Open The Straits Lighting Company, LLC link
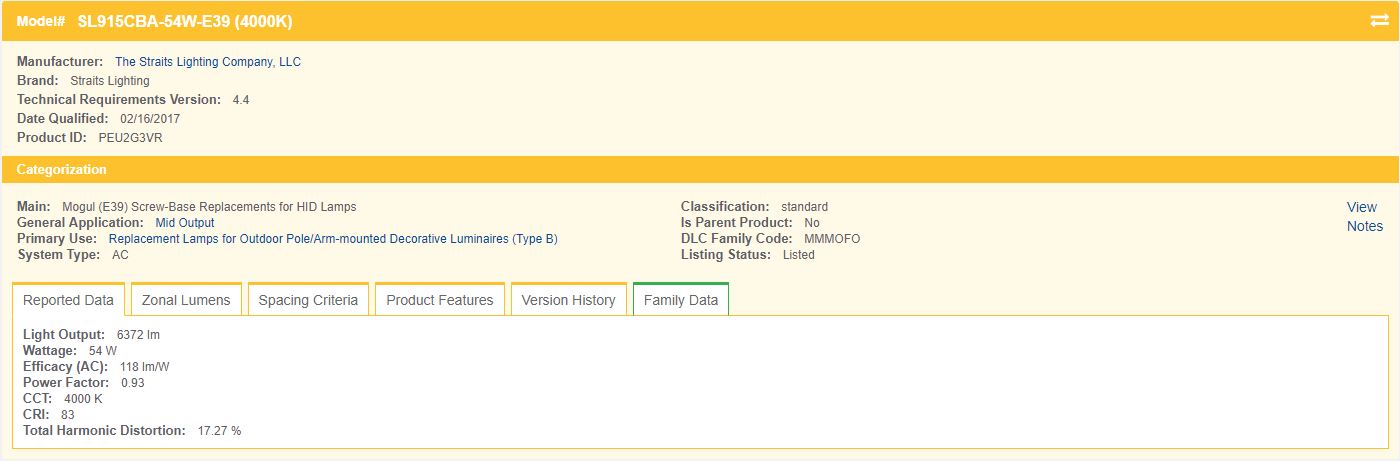This screenshot has height=461, width=1400. pyautogui.click(x=208, y=62)
